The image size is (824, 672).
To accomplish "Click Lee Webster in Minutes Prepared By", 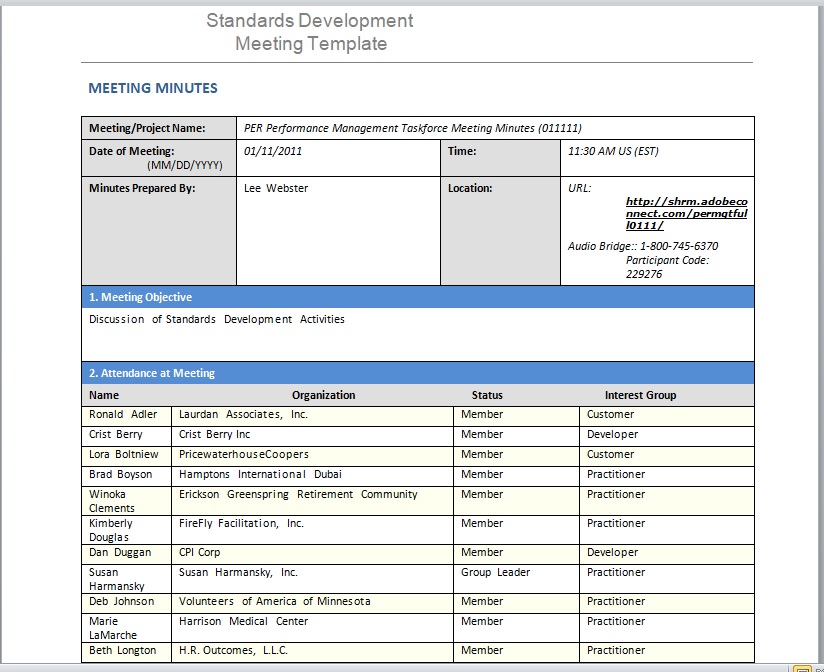I will click(276, 188).
